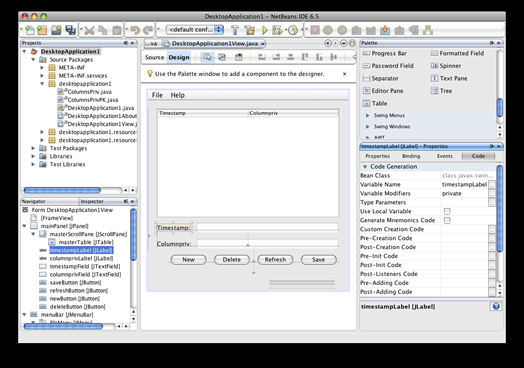Collapse the Code Generation section

[x=365, y=166]
